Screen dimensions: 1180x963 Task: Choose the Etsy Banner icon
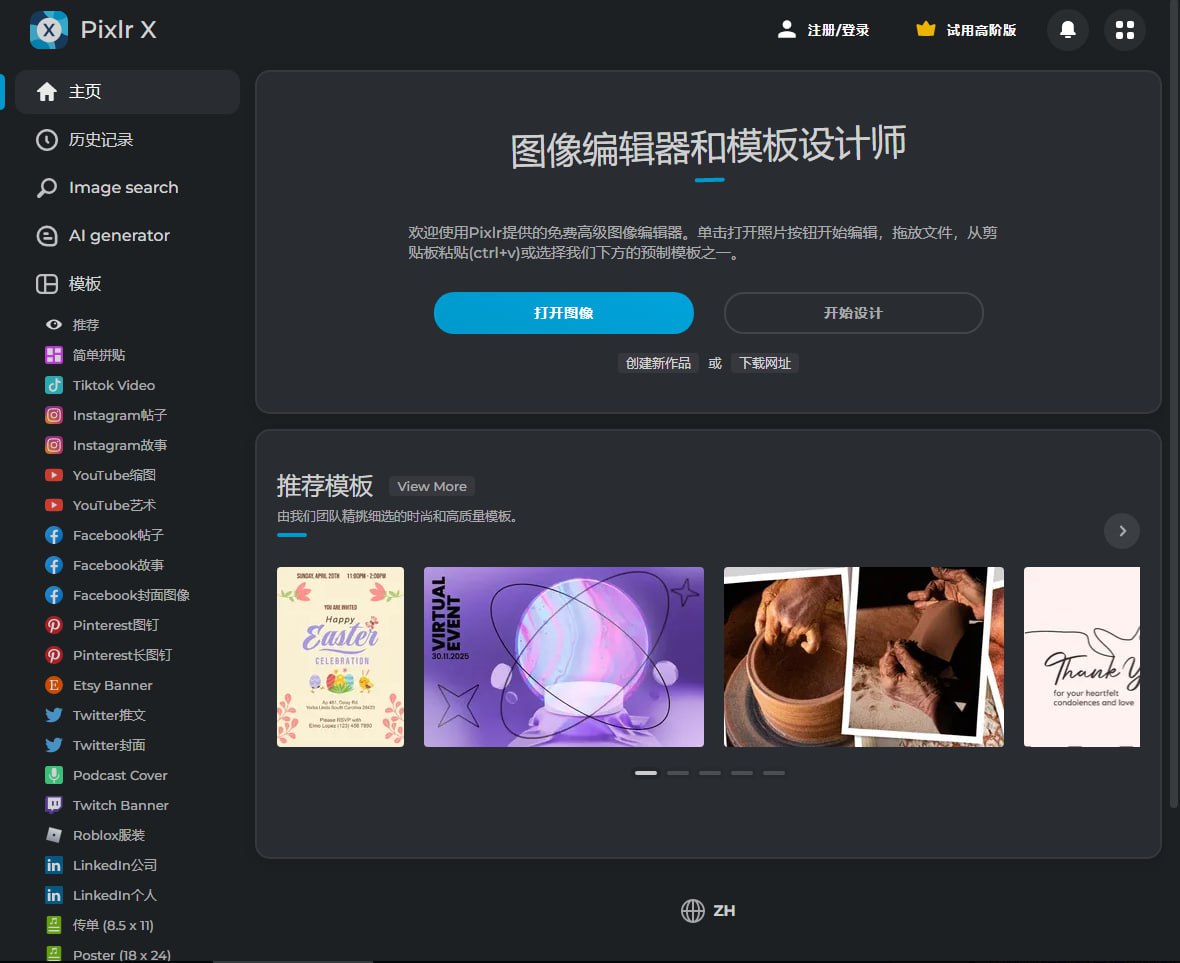tap(54, 685)
